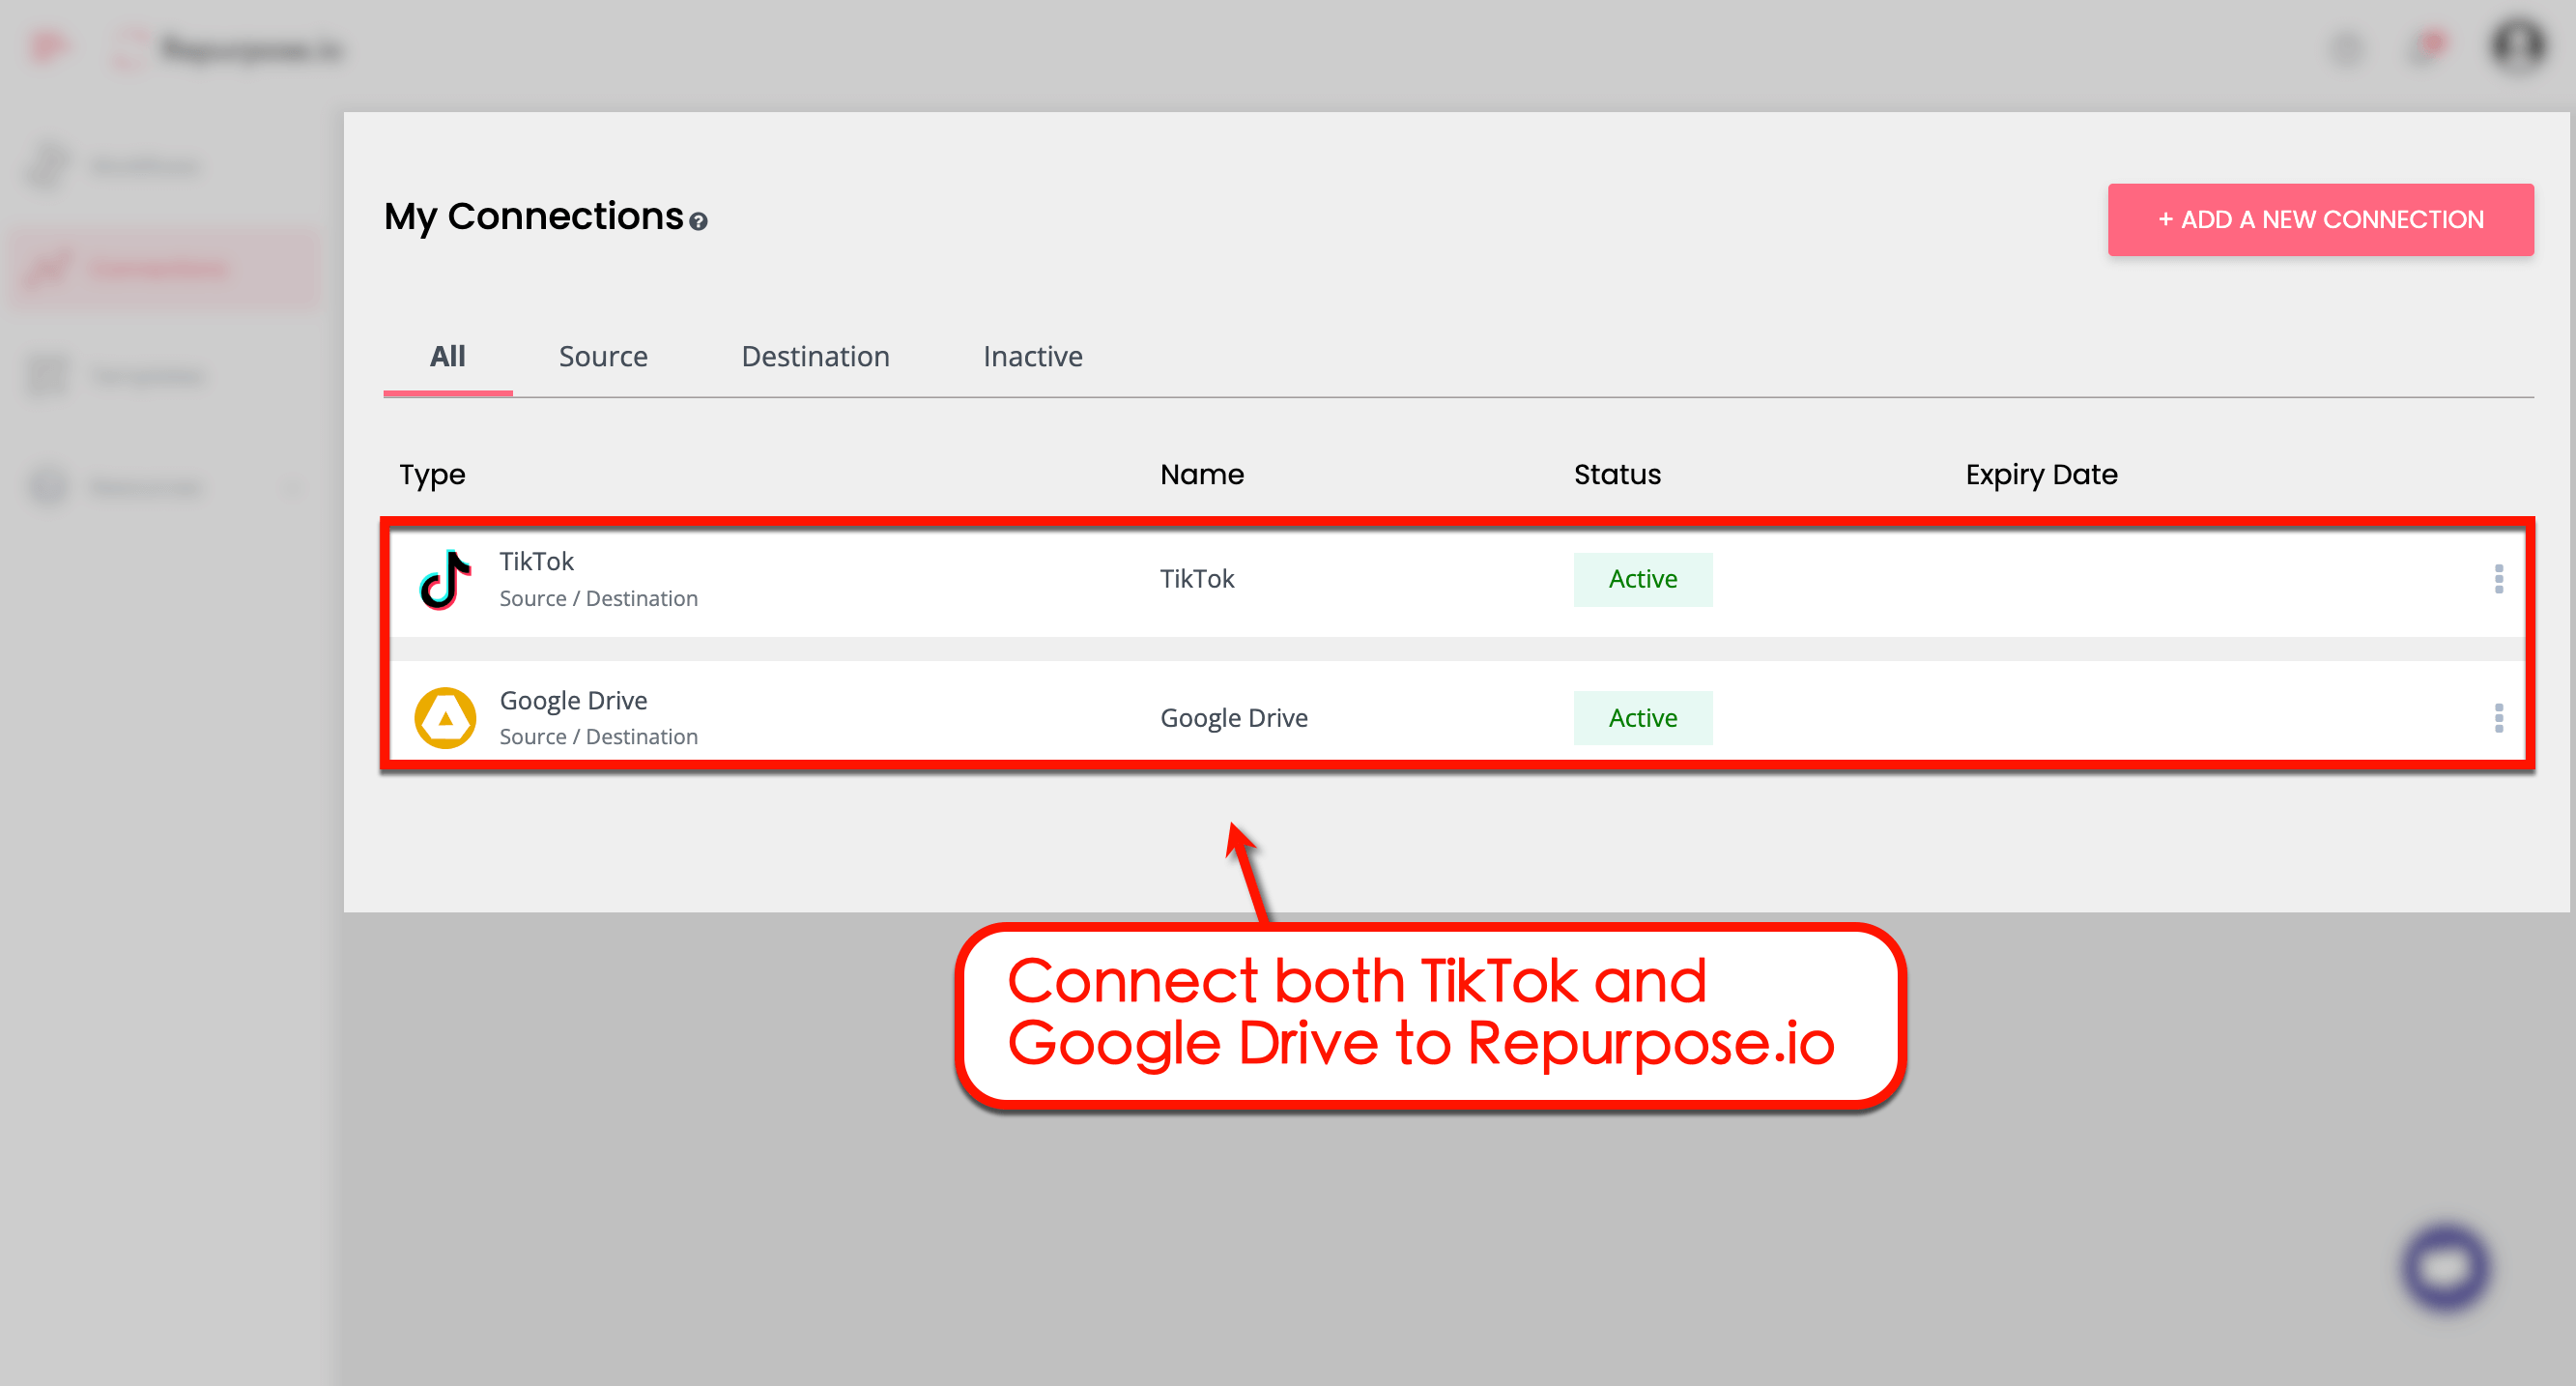
Task: Open the Repurpose.io home logo
Action: 225,49
